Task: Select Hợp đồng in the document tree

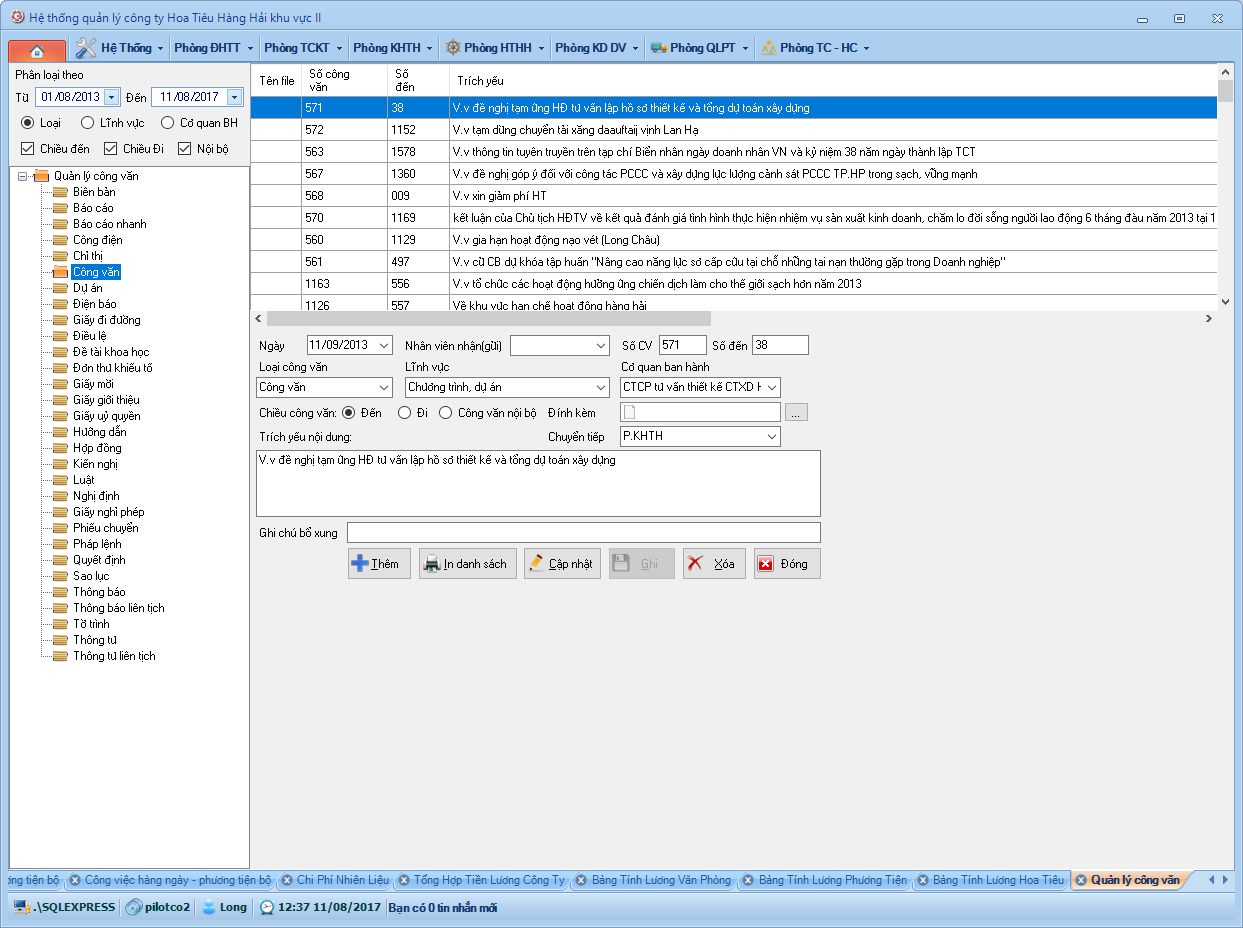Action: click(x=97, y=448)
